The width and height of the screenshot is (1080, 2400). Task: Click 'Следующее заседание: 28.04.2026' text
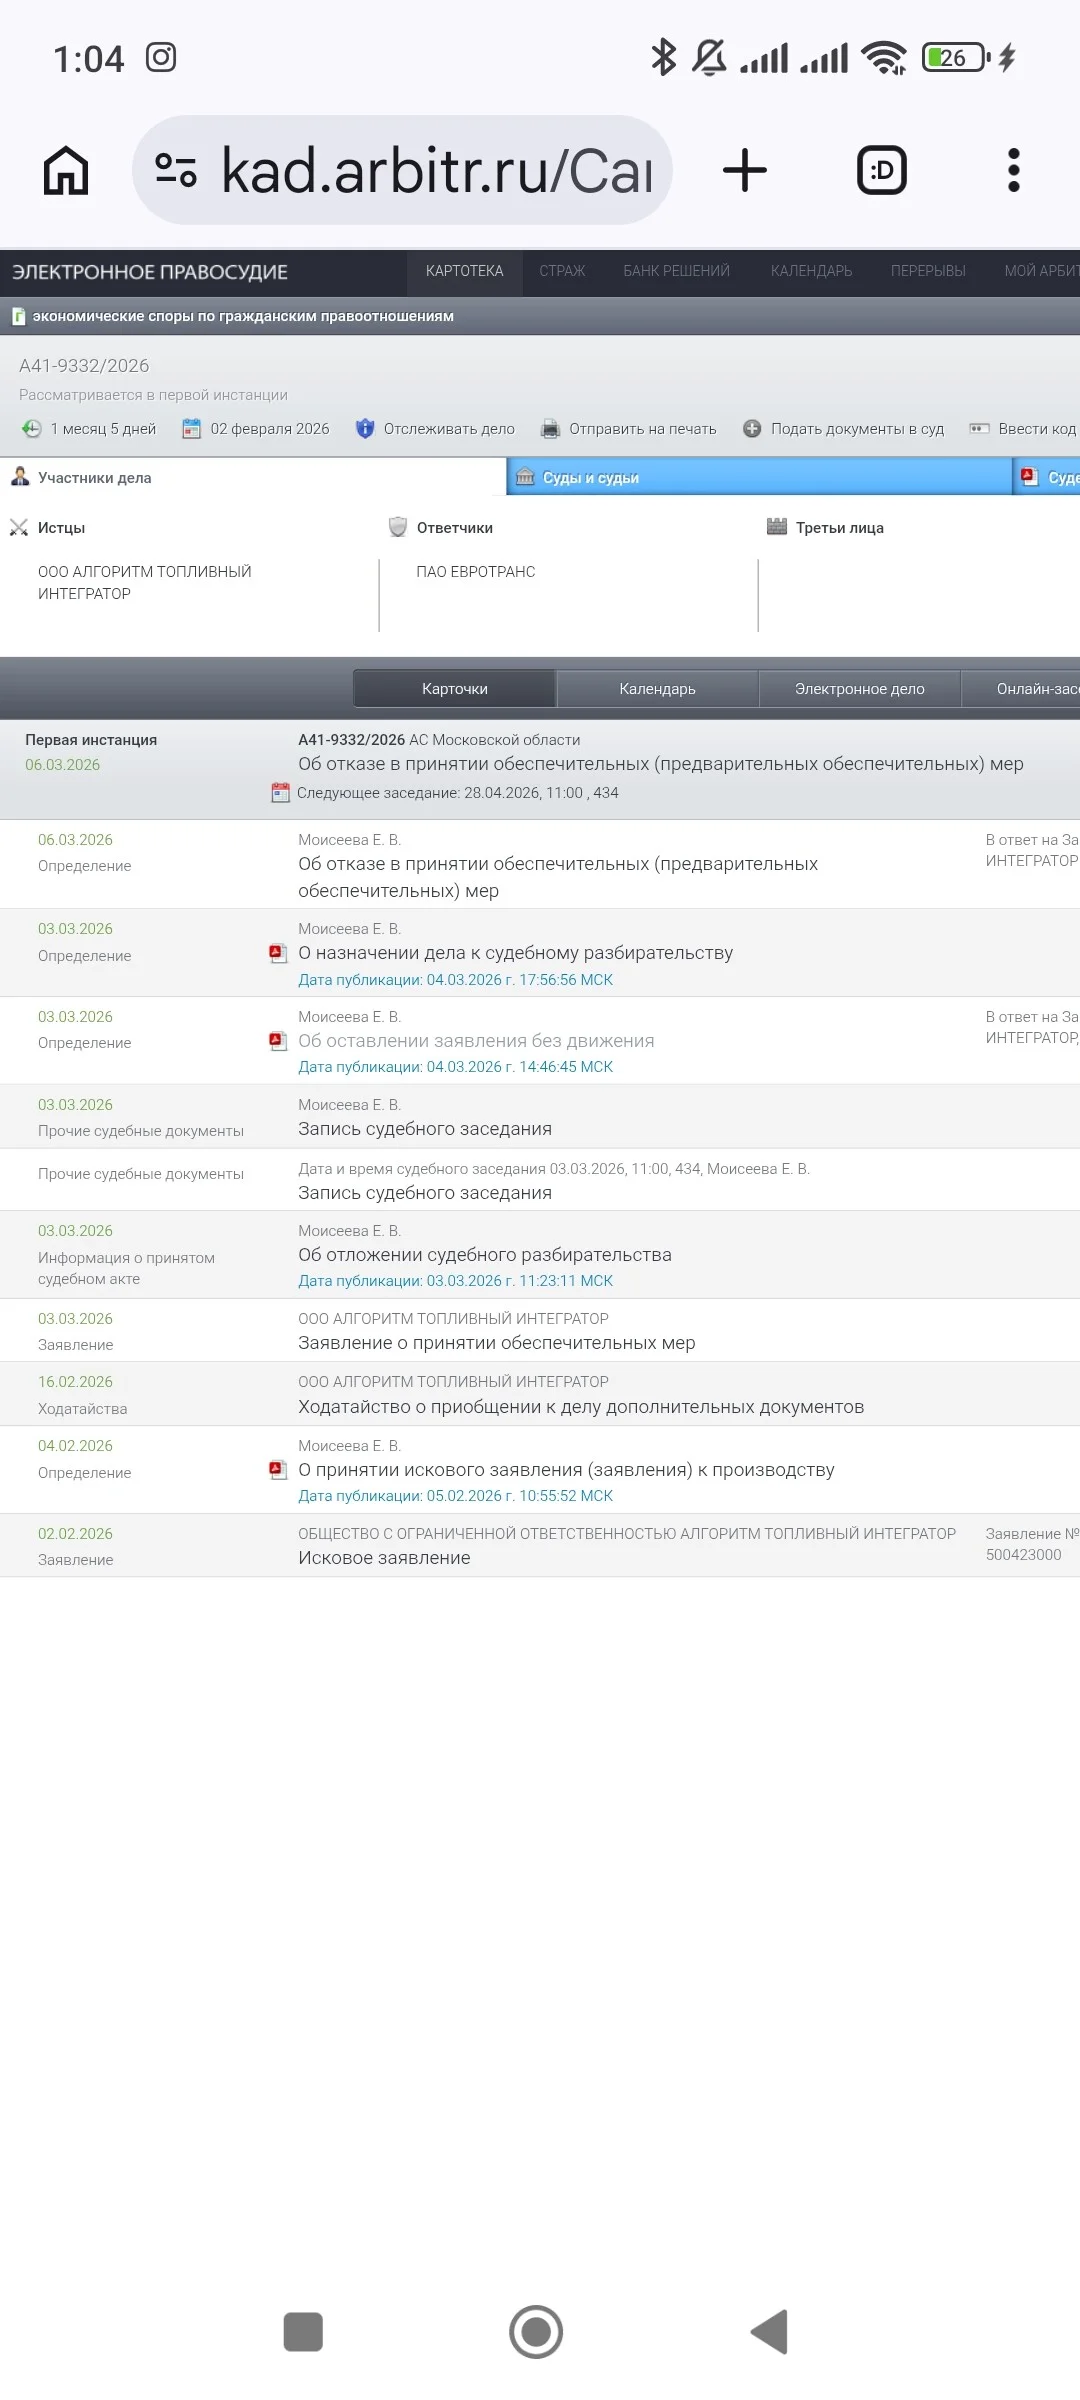pos(458,793)
